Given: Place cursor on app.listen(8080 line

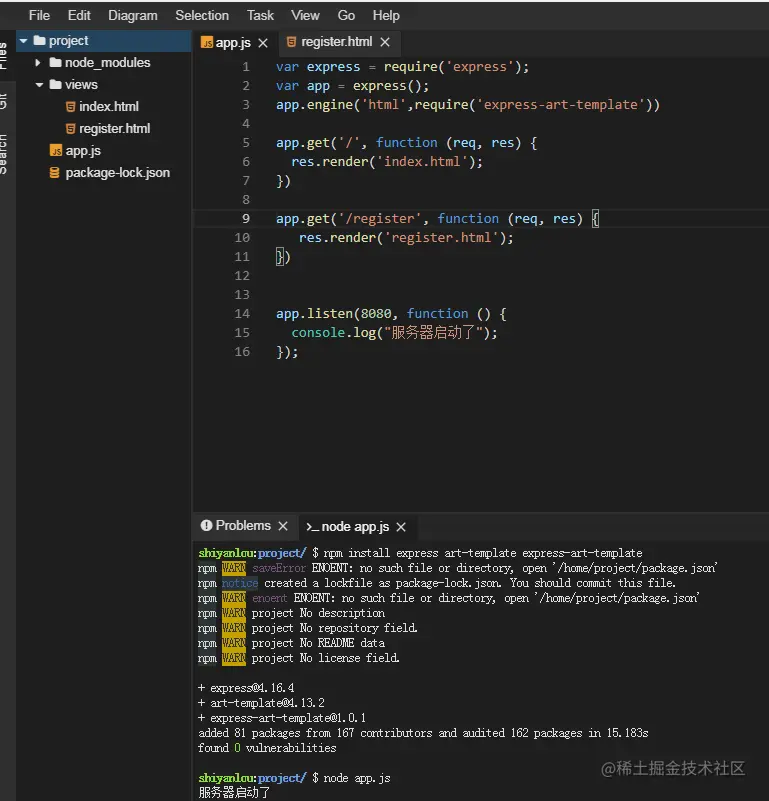Looking at the screenshot, I should pyautogui.click(x=391, y=314).
